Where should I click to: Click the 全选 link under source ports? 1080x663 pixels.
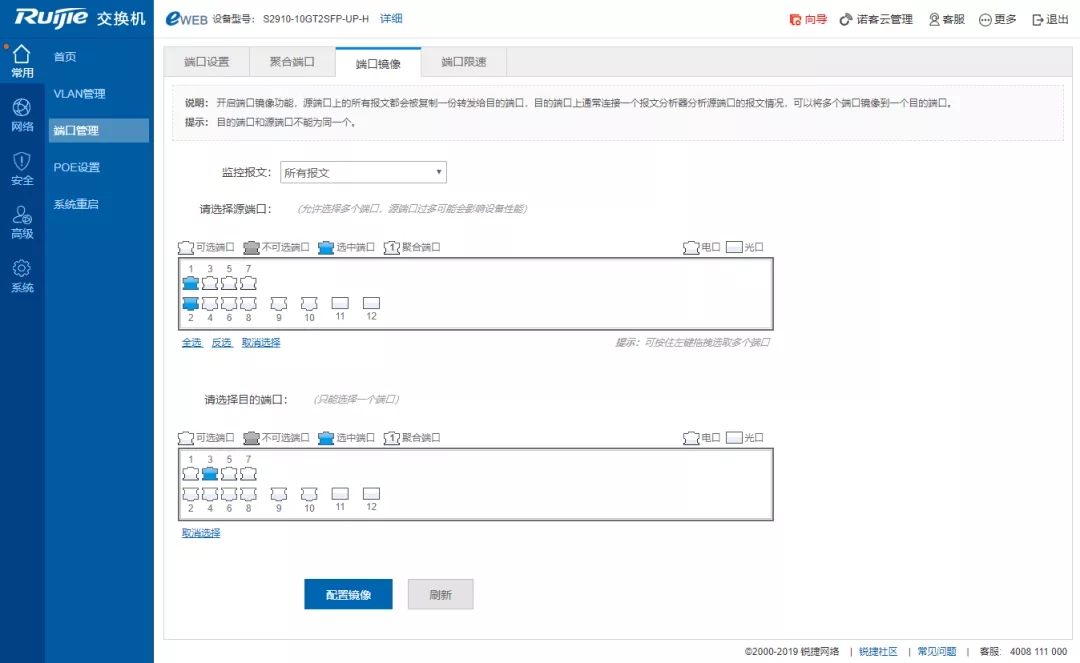(191, 342)
